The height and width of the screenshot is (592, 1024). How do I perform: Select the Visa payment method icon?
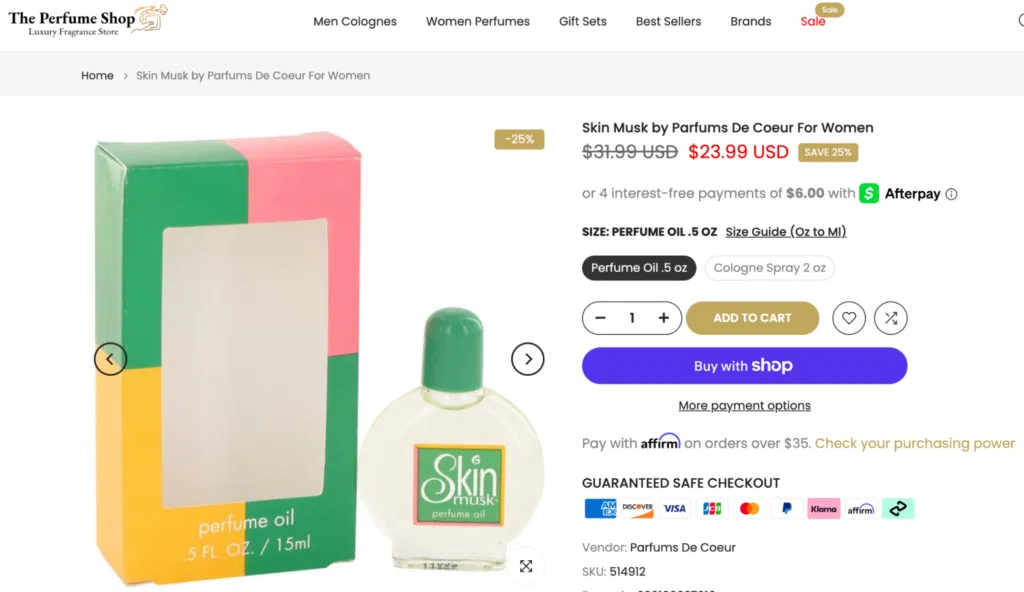coord(674,508)
